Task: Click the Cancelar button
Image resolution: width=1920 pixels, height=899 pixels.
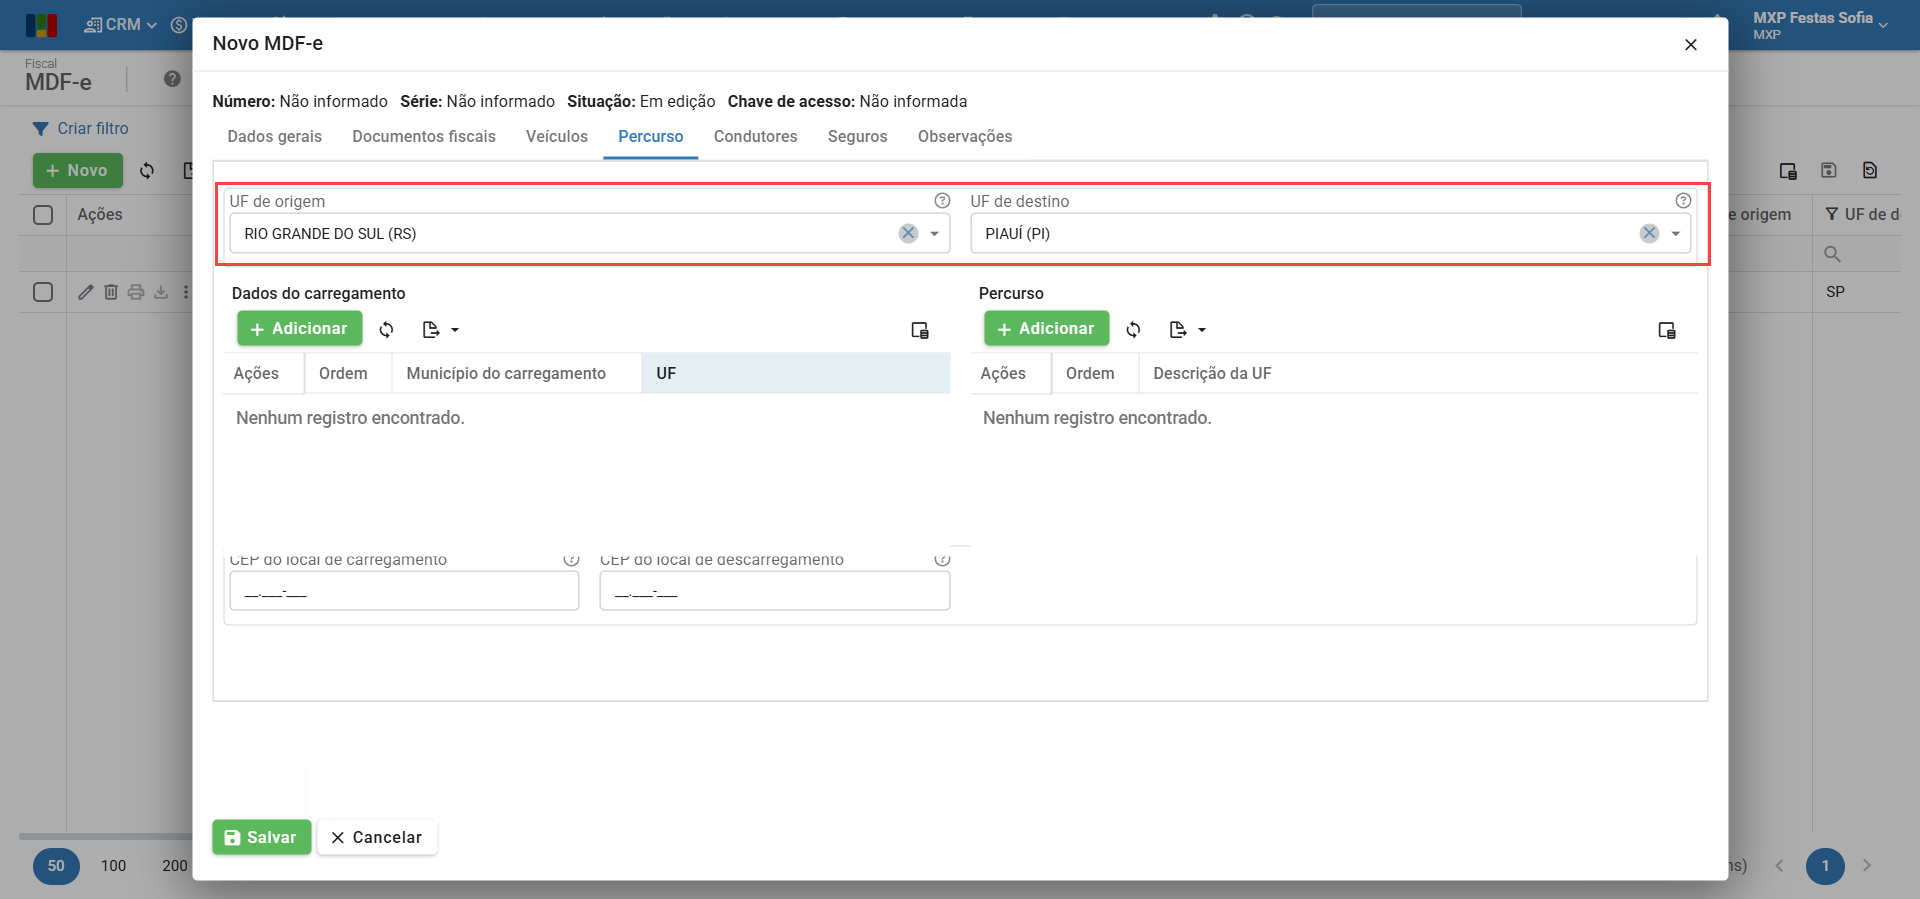Action: (377, 838)
